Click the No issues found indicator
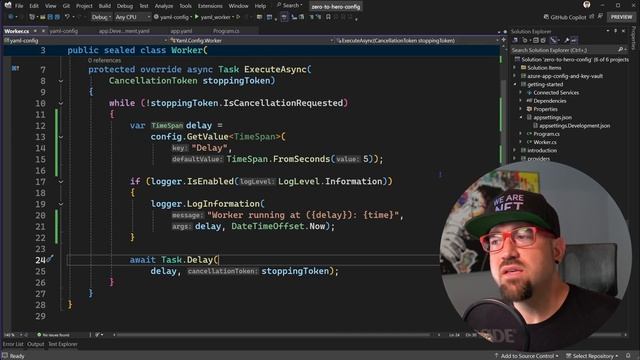This screenshot has height=360, width=640. click(53, 335)
